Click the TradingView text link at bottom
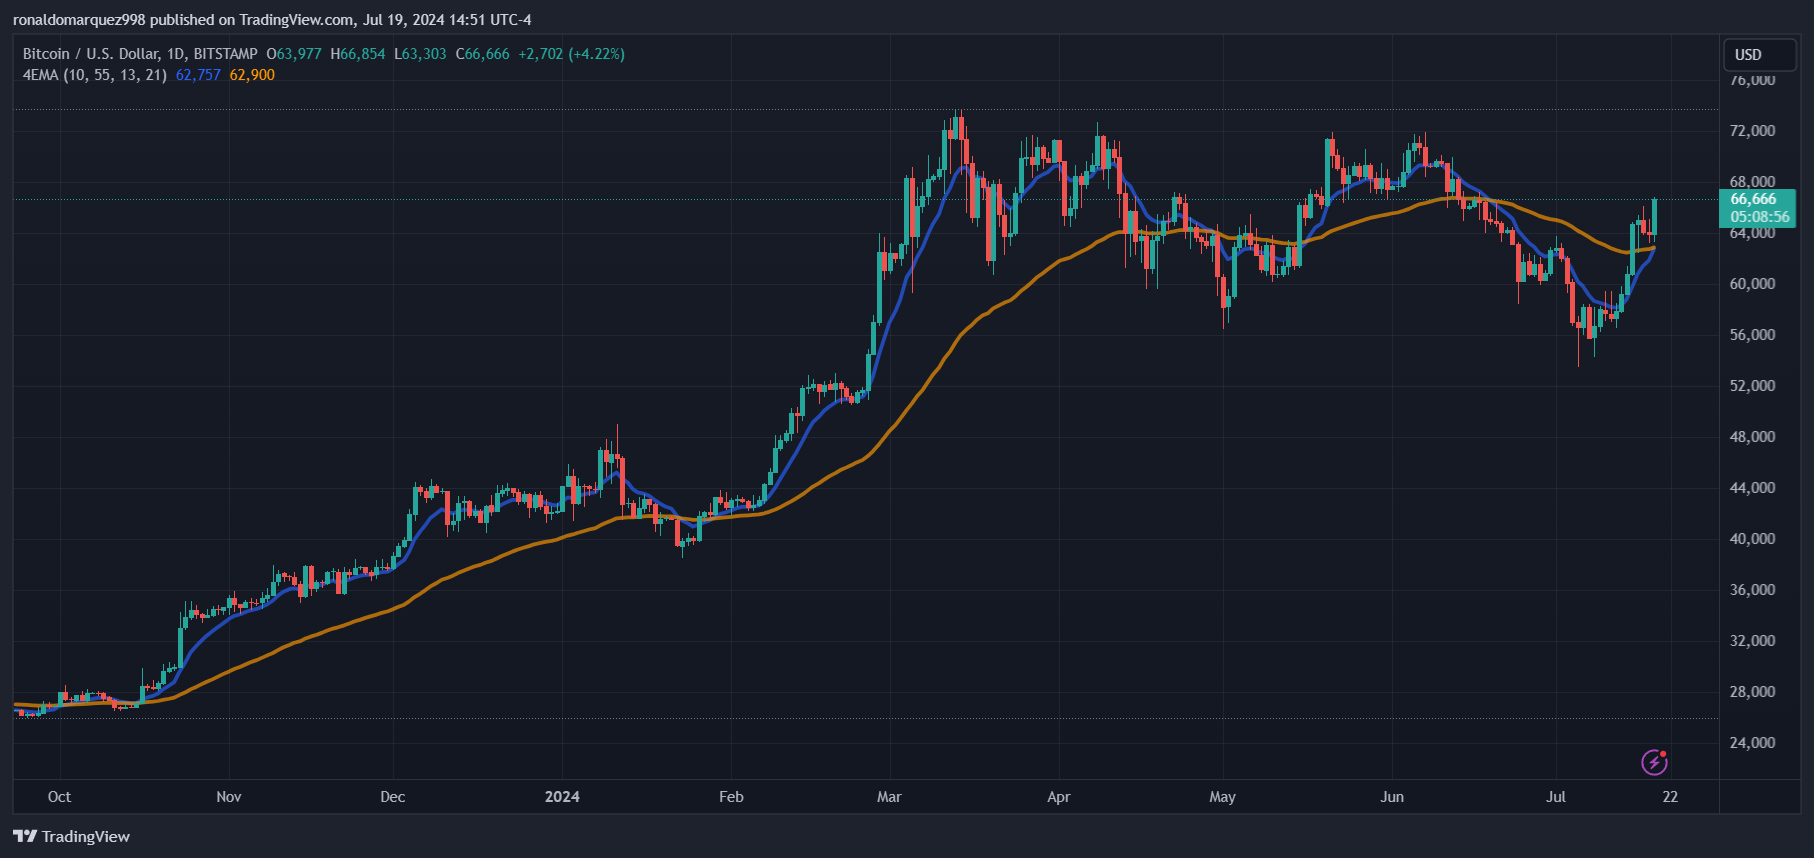 tap(86, 837)
